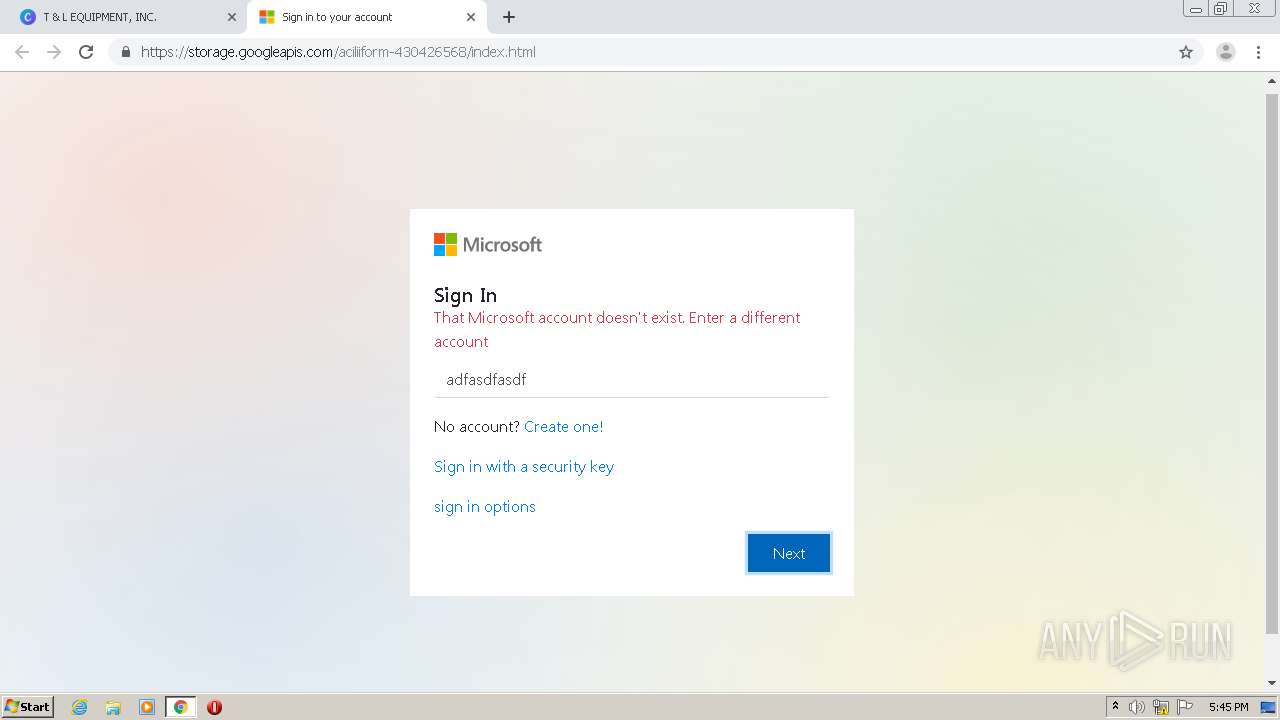Open the Chrome three-dot menu
1280x720 pixels.
click(x=1258, y=52)
